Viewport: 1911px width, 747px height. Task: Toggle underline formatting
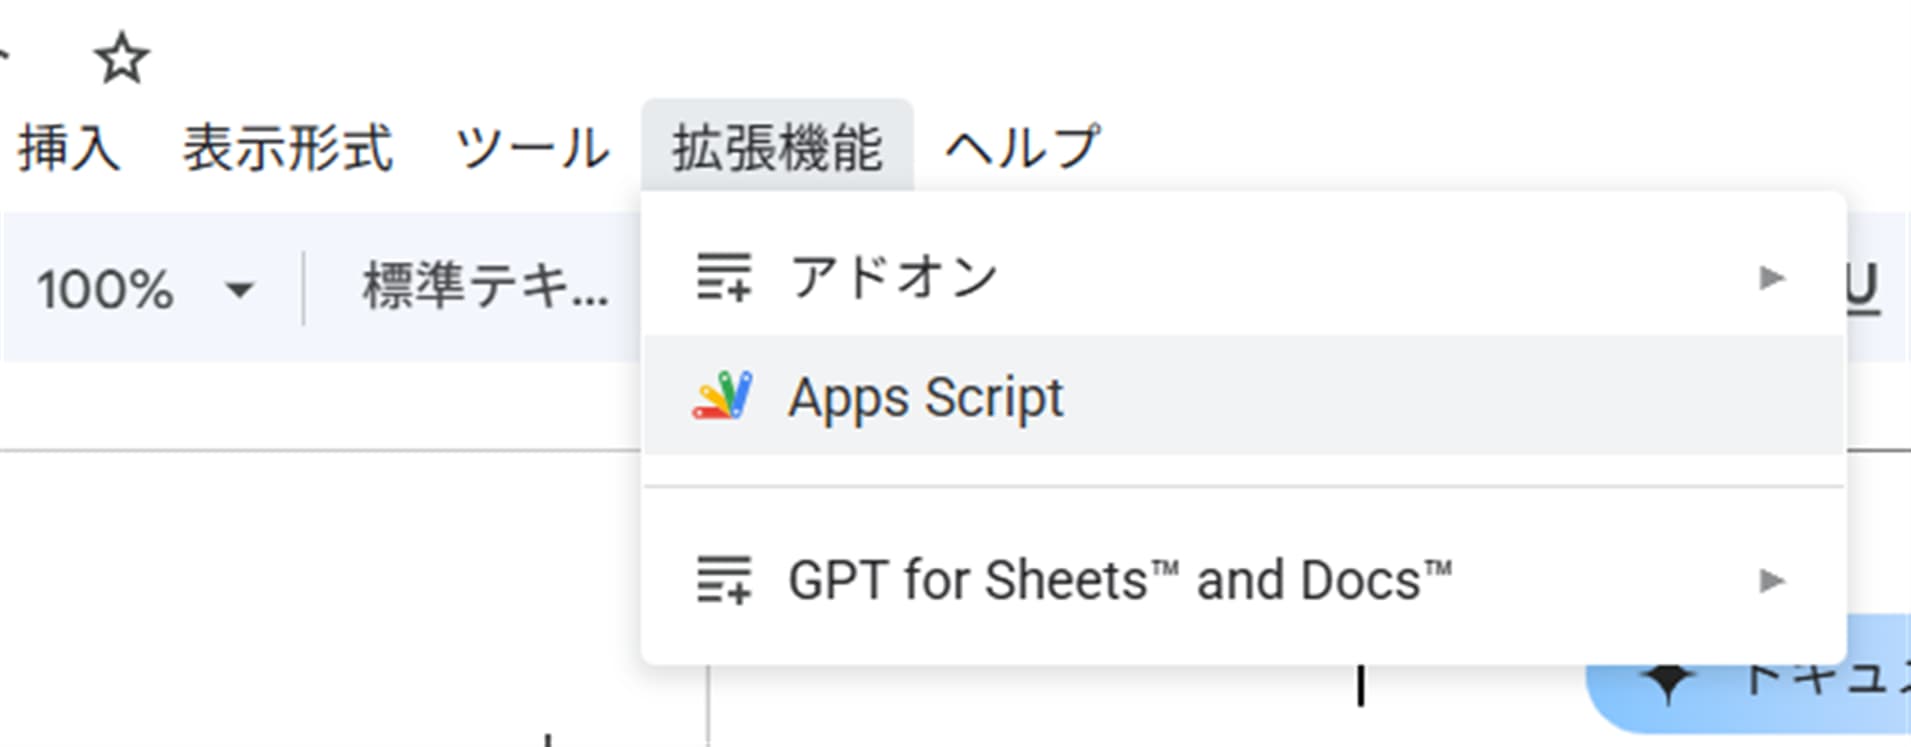point(1861,290)
